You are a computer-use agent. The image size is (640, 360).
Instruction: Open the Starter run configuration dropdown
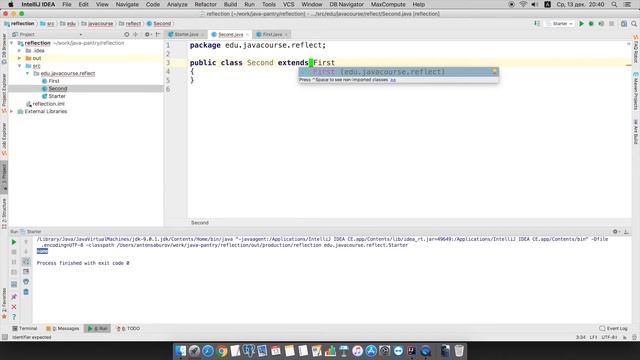pyautogui.click(x=560, y=24)
